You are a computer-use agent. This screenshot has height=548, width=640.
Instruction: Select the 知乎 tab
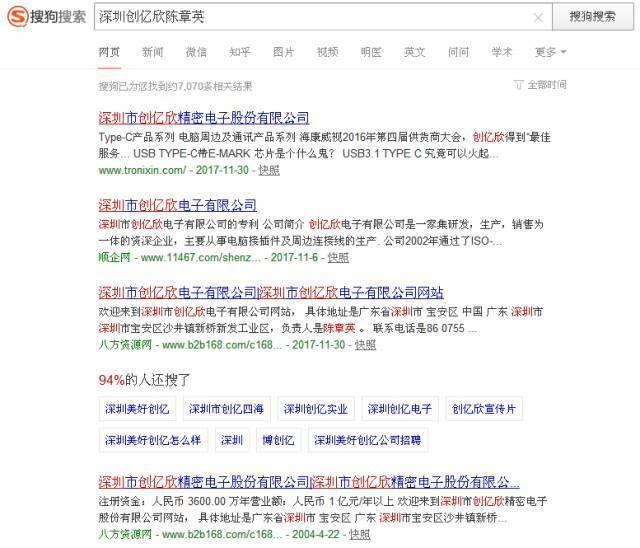240,52
